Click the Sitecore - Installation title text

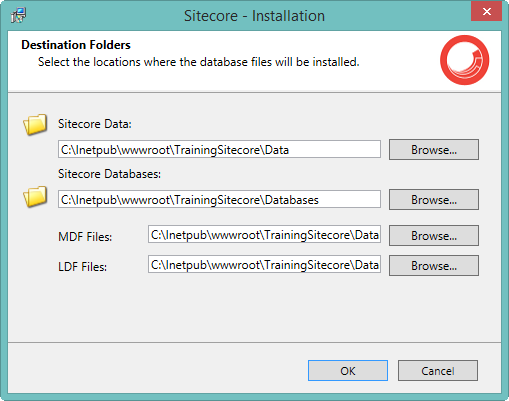254,16
